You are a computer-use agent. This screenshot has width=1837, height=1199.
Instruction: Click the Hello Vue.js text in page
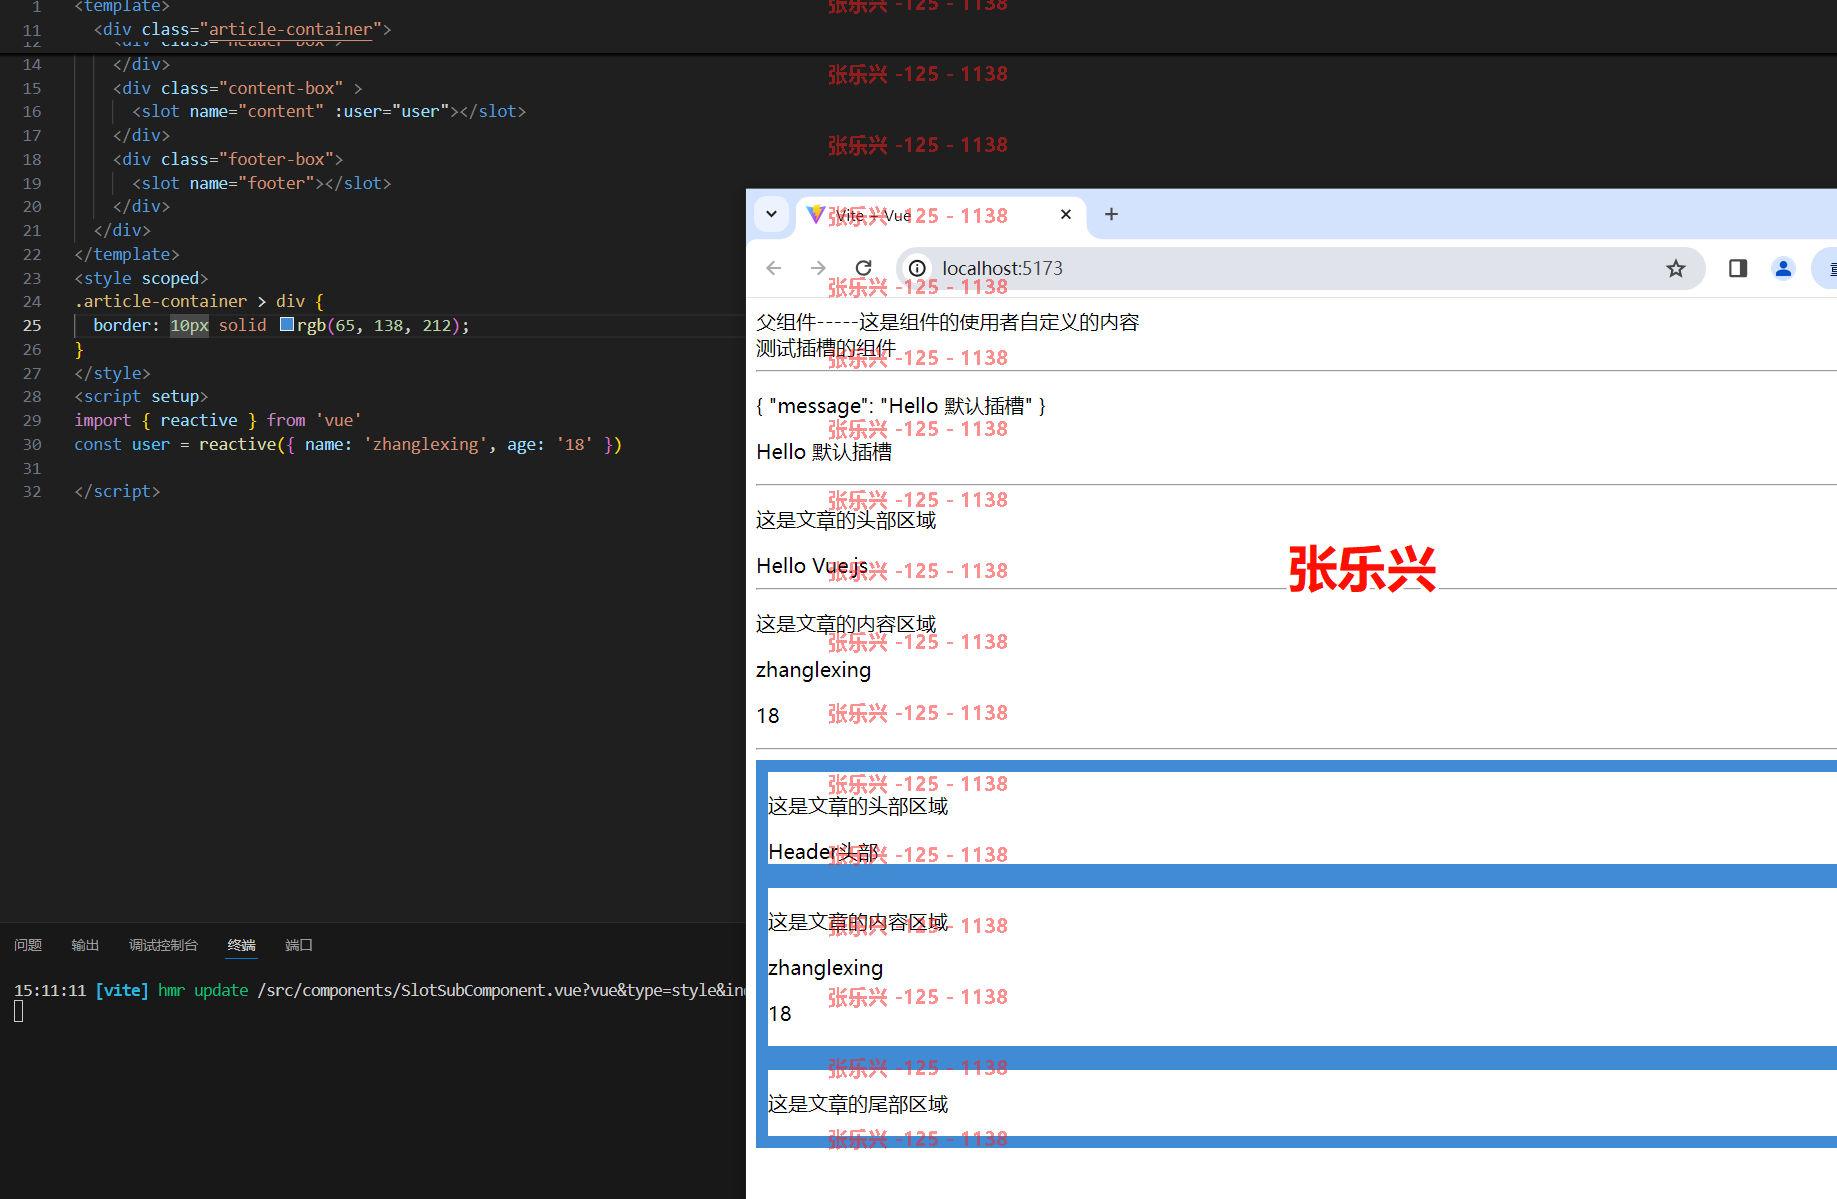[812, 566]
